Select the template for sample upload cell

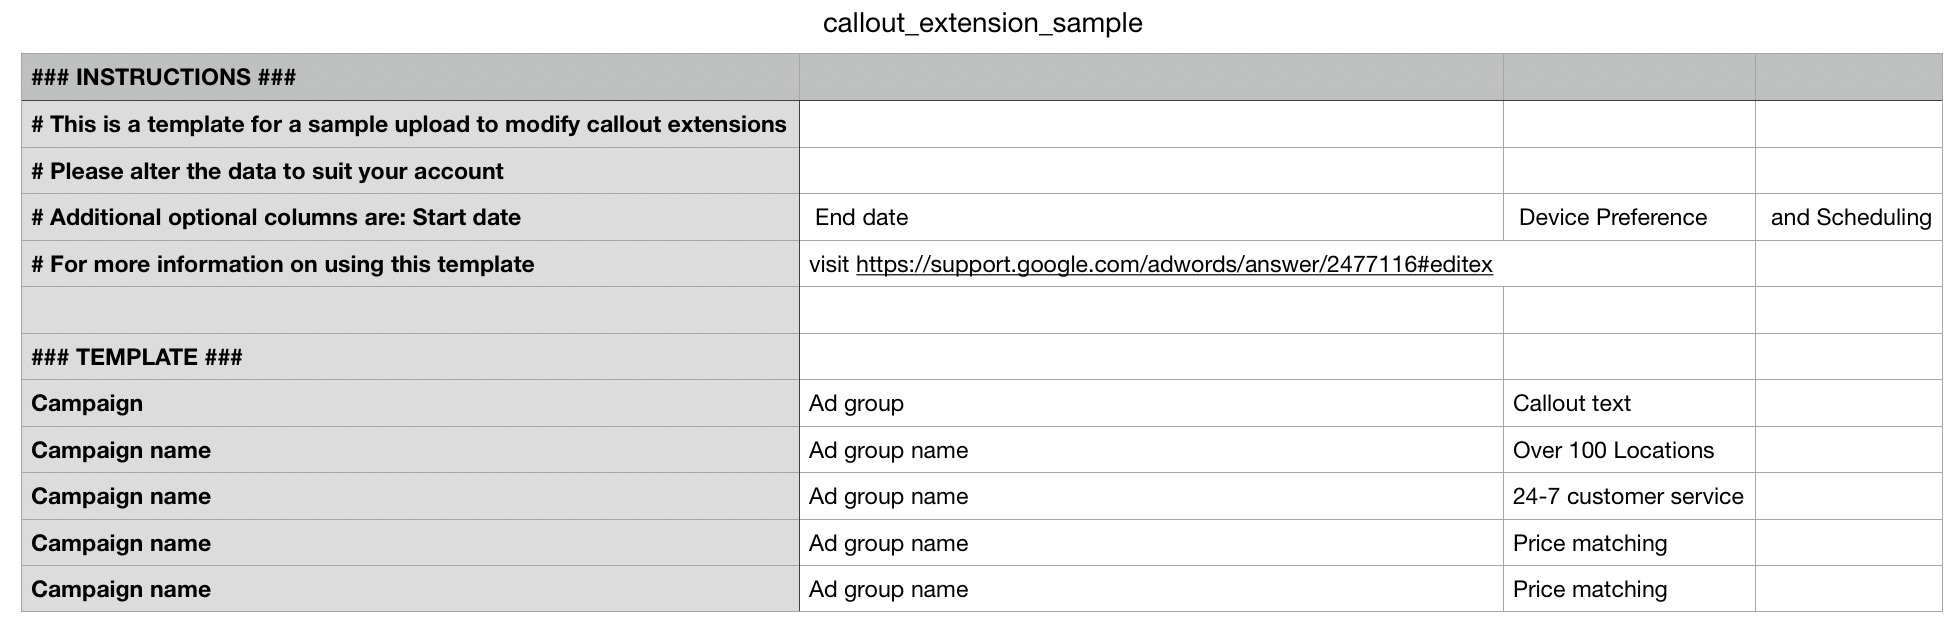coord(409,125)
